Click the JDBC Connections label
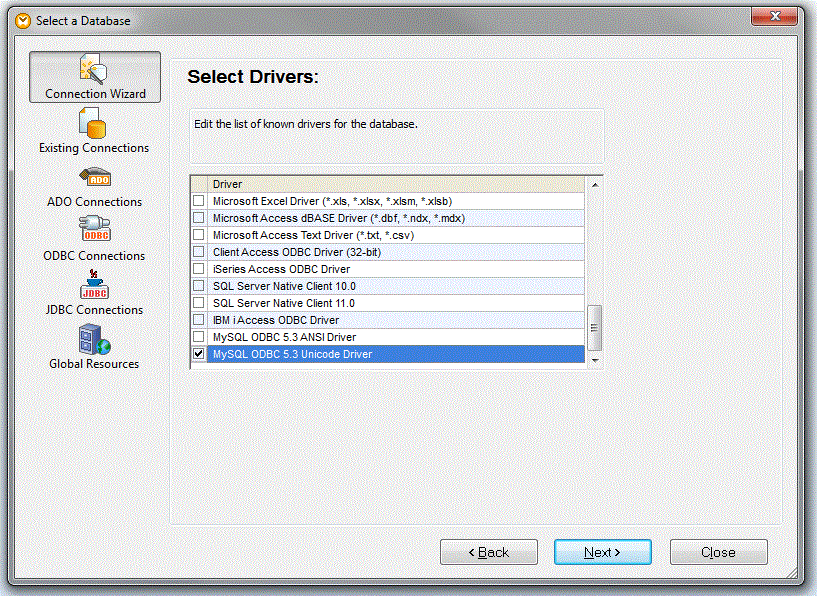817x596 pixels. click(94, 309)
